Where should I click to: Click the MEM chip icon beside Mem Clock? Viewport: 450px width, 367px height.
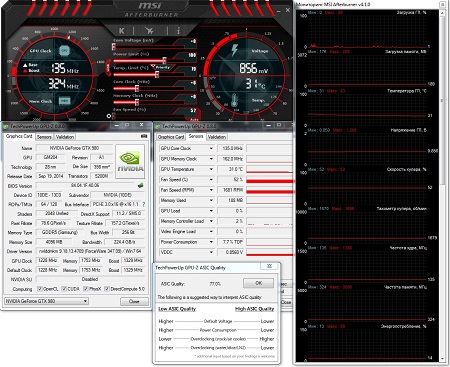64,101
